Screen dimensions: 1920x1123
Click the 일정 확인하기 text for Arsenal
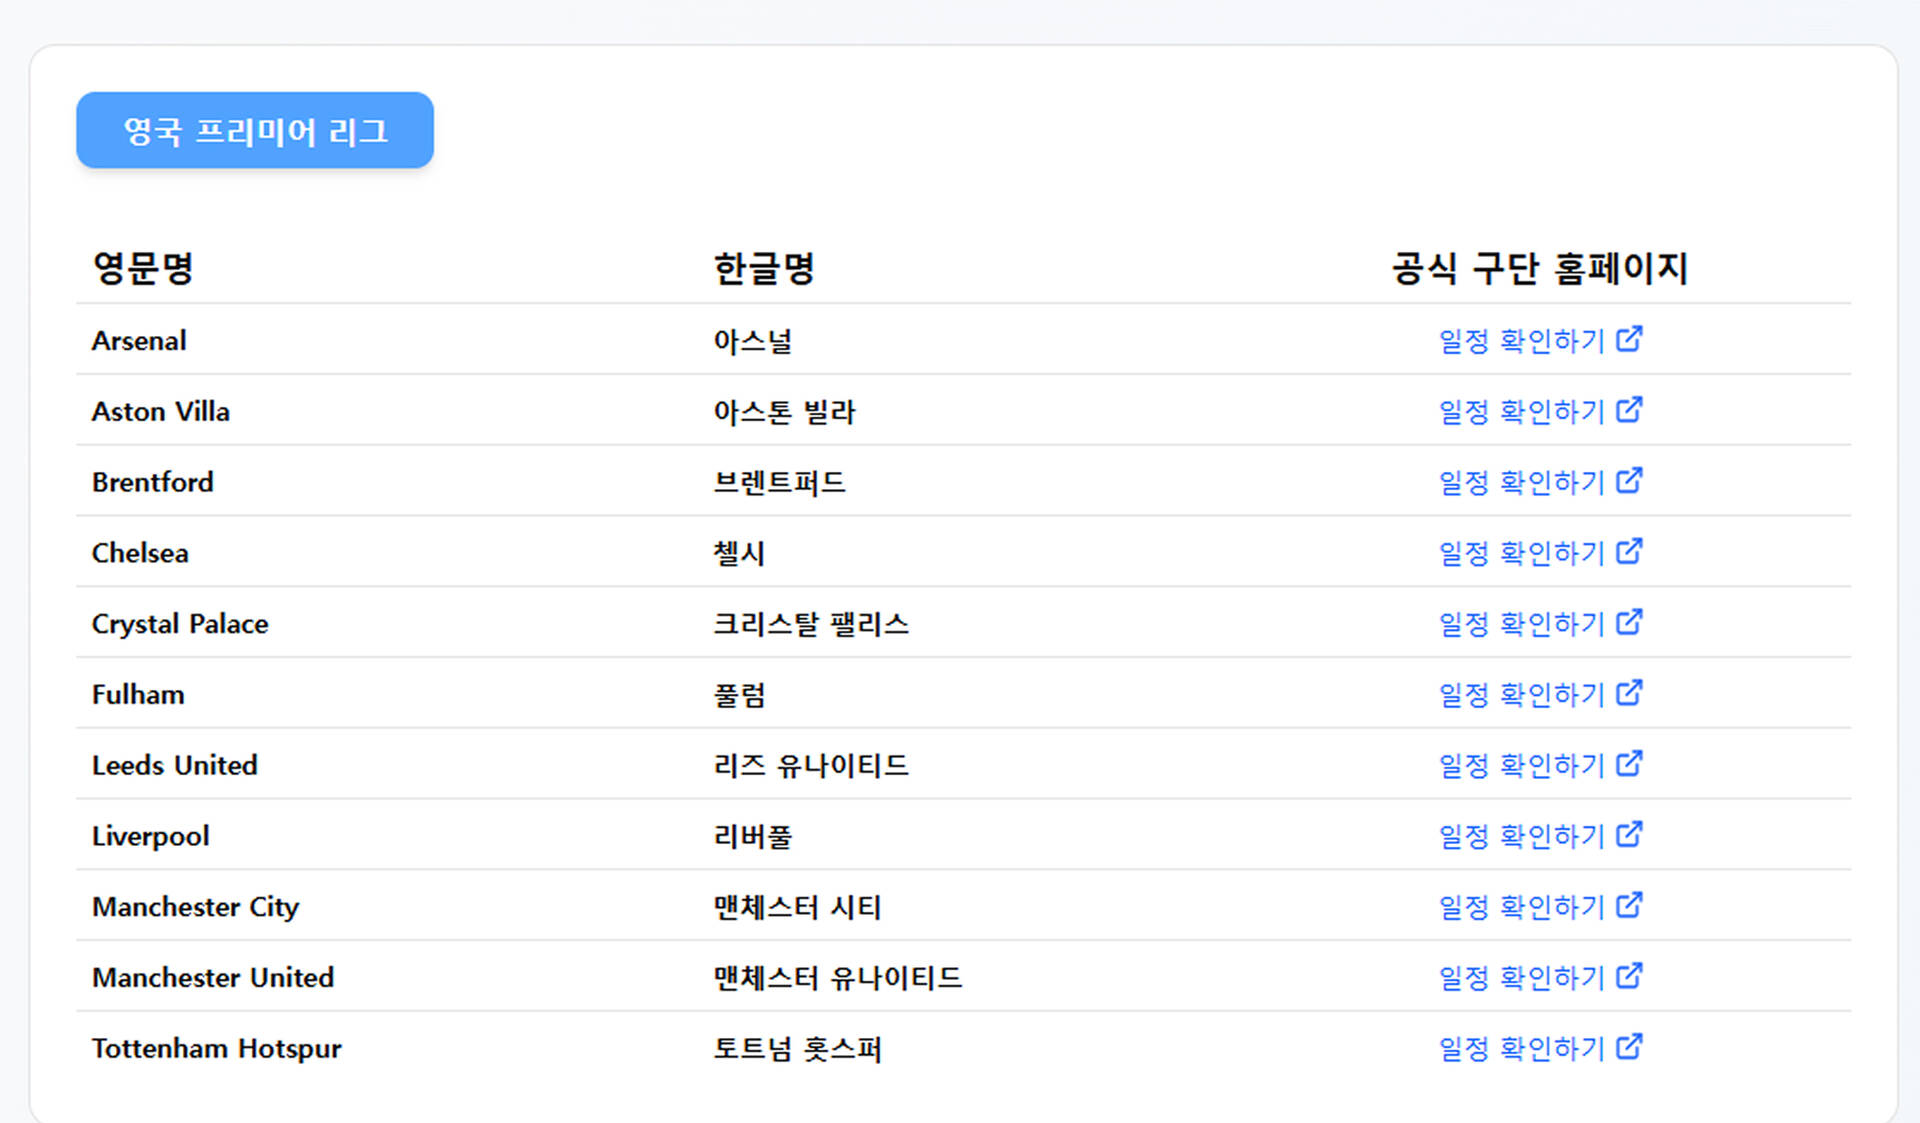[1521, 341]
